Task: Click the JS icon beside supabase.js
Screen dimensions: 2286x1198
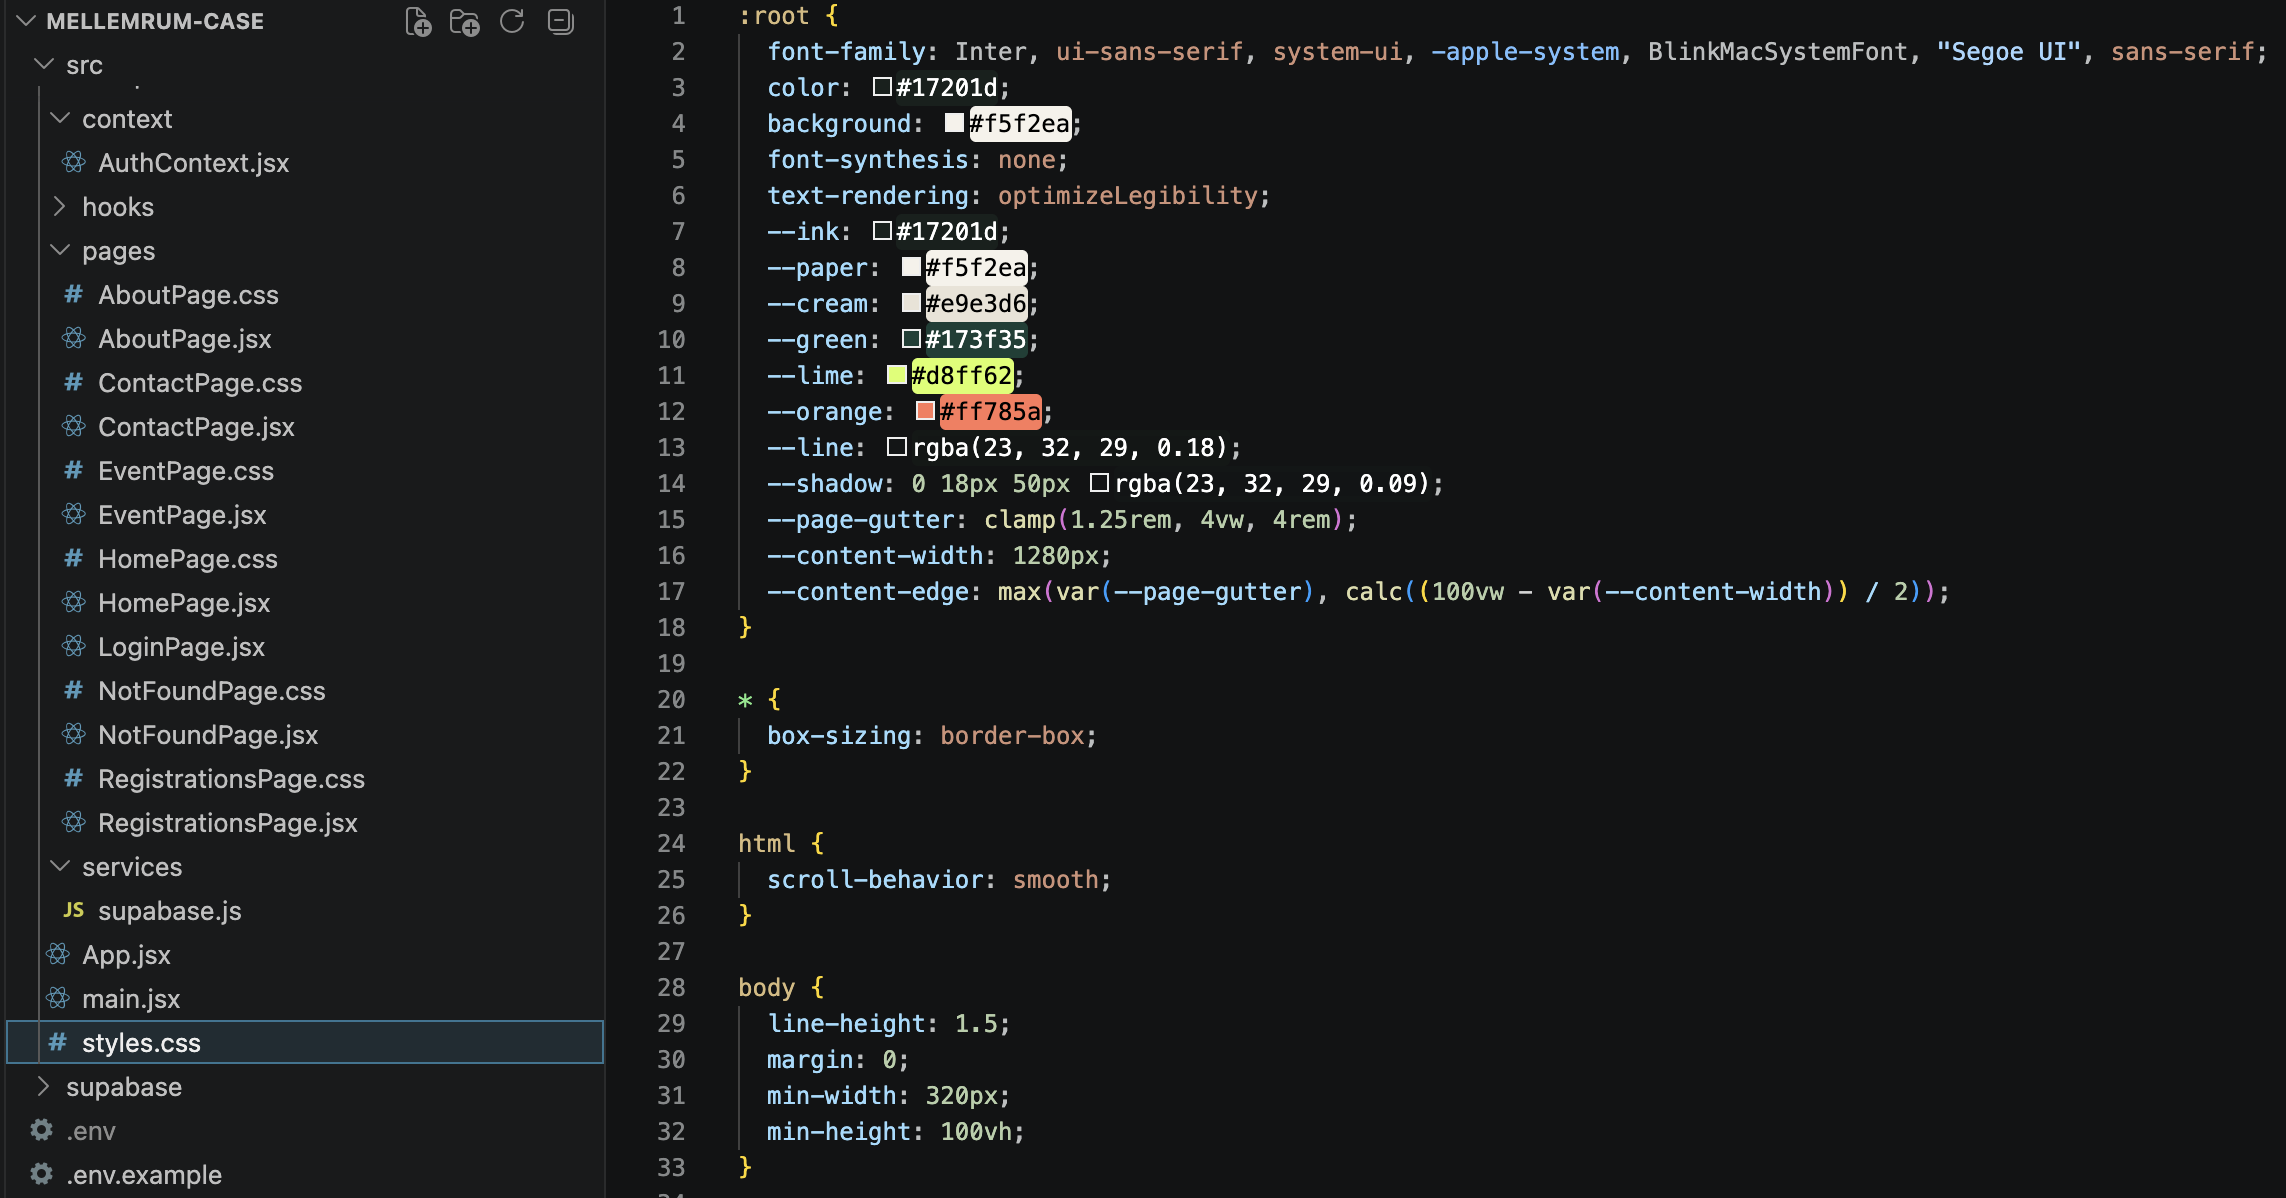Action: [x=74, y=910]
